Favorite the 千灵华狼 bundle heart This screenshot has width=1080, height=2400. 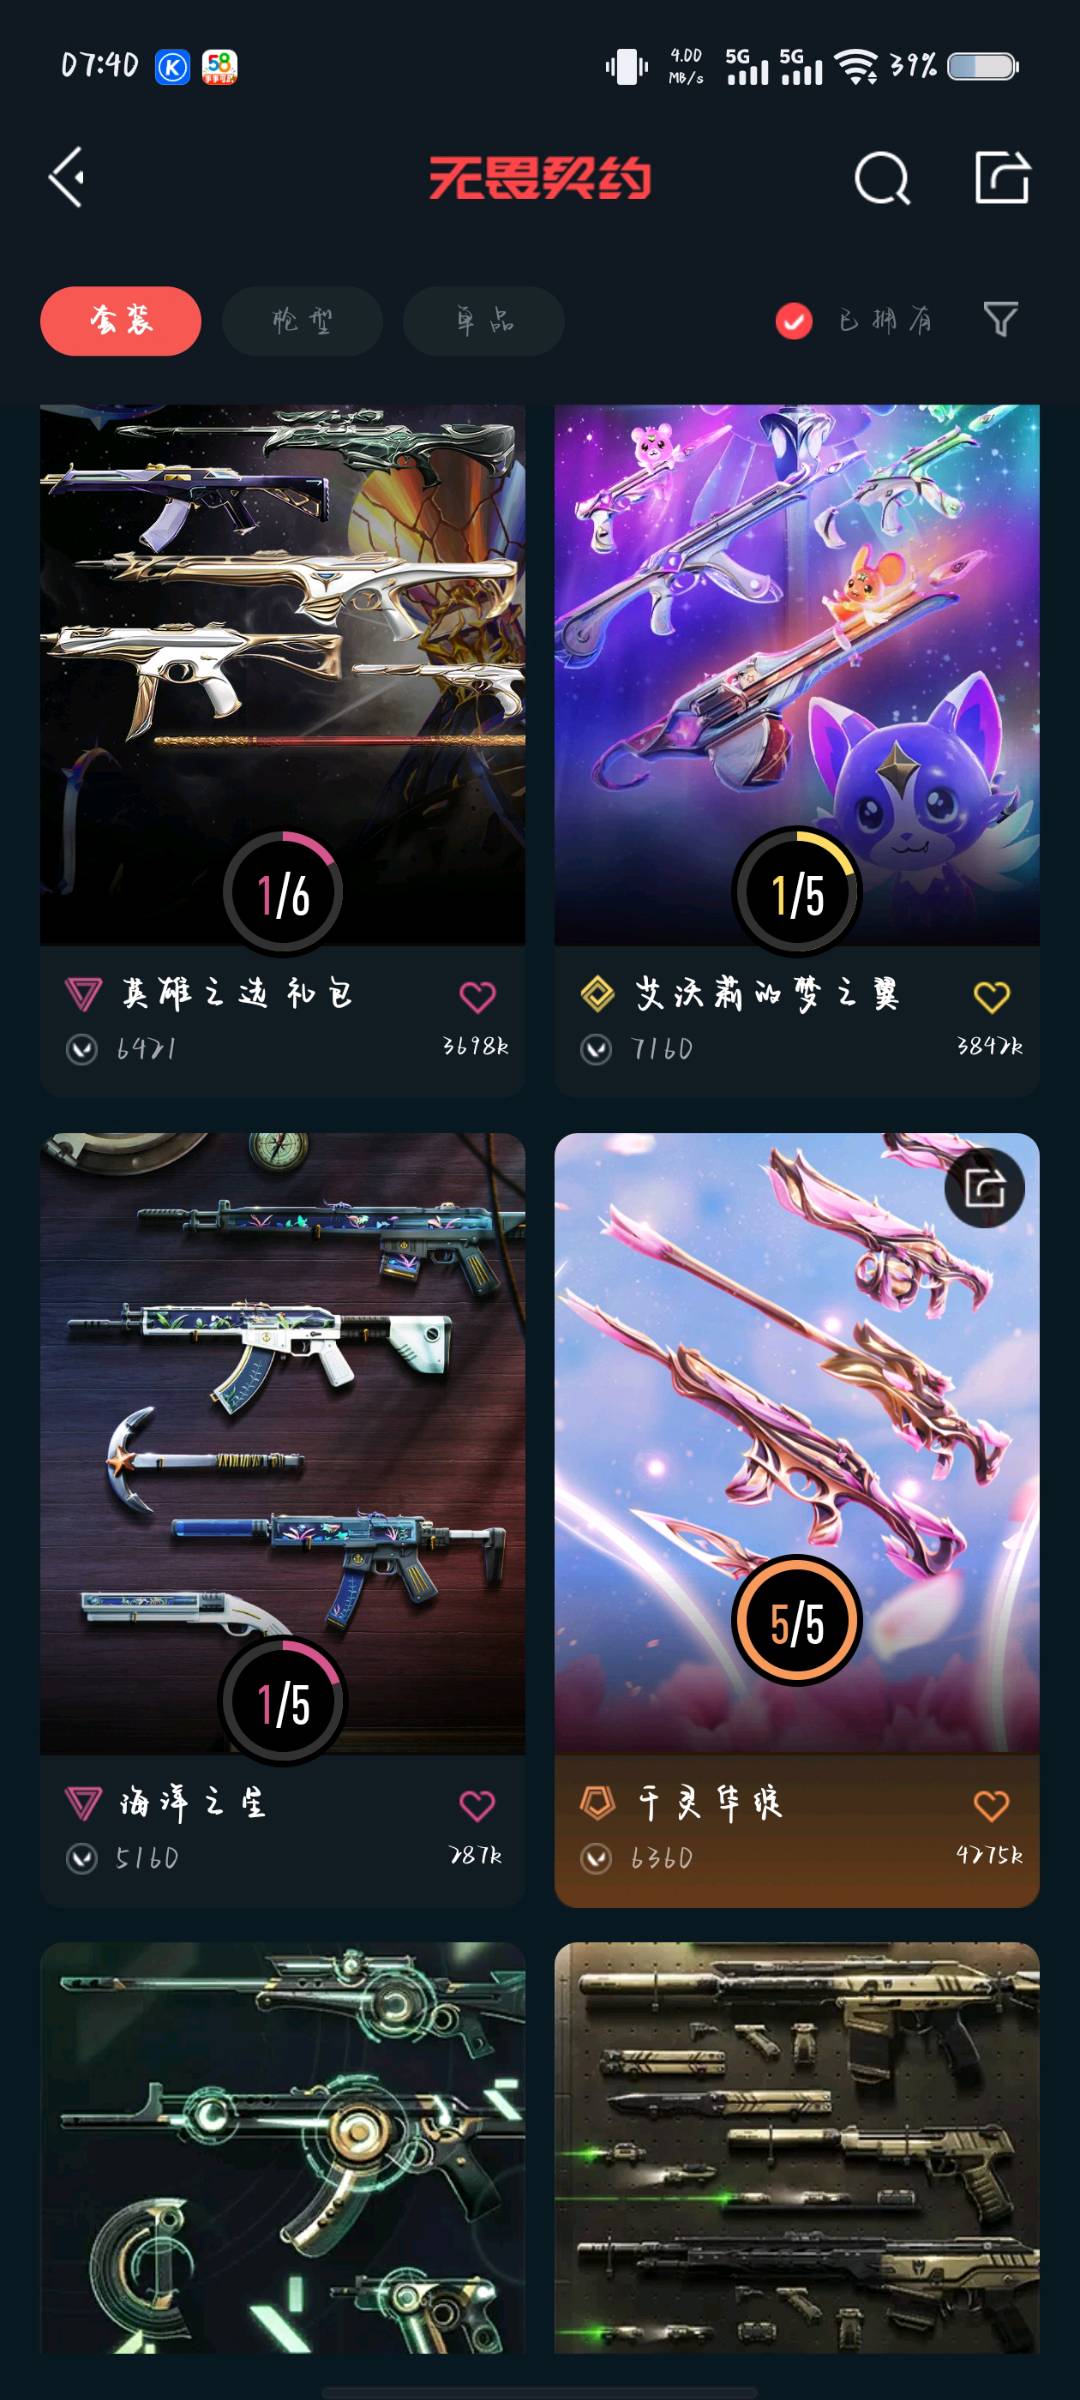click(992, 1805)
